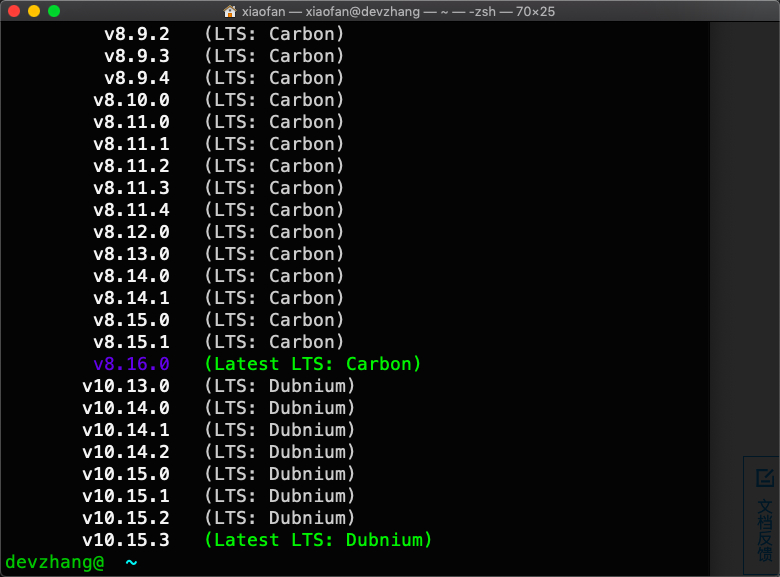Select version text v8.11.4
This screenshot has height=577, width=780.
point(131,210)
